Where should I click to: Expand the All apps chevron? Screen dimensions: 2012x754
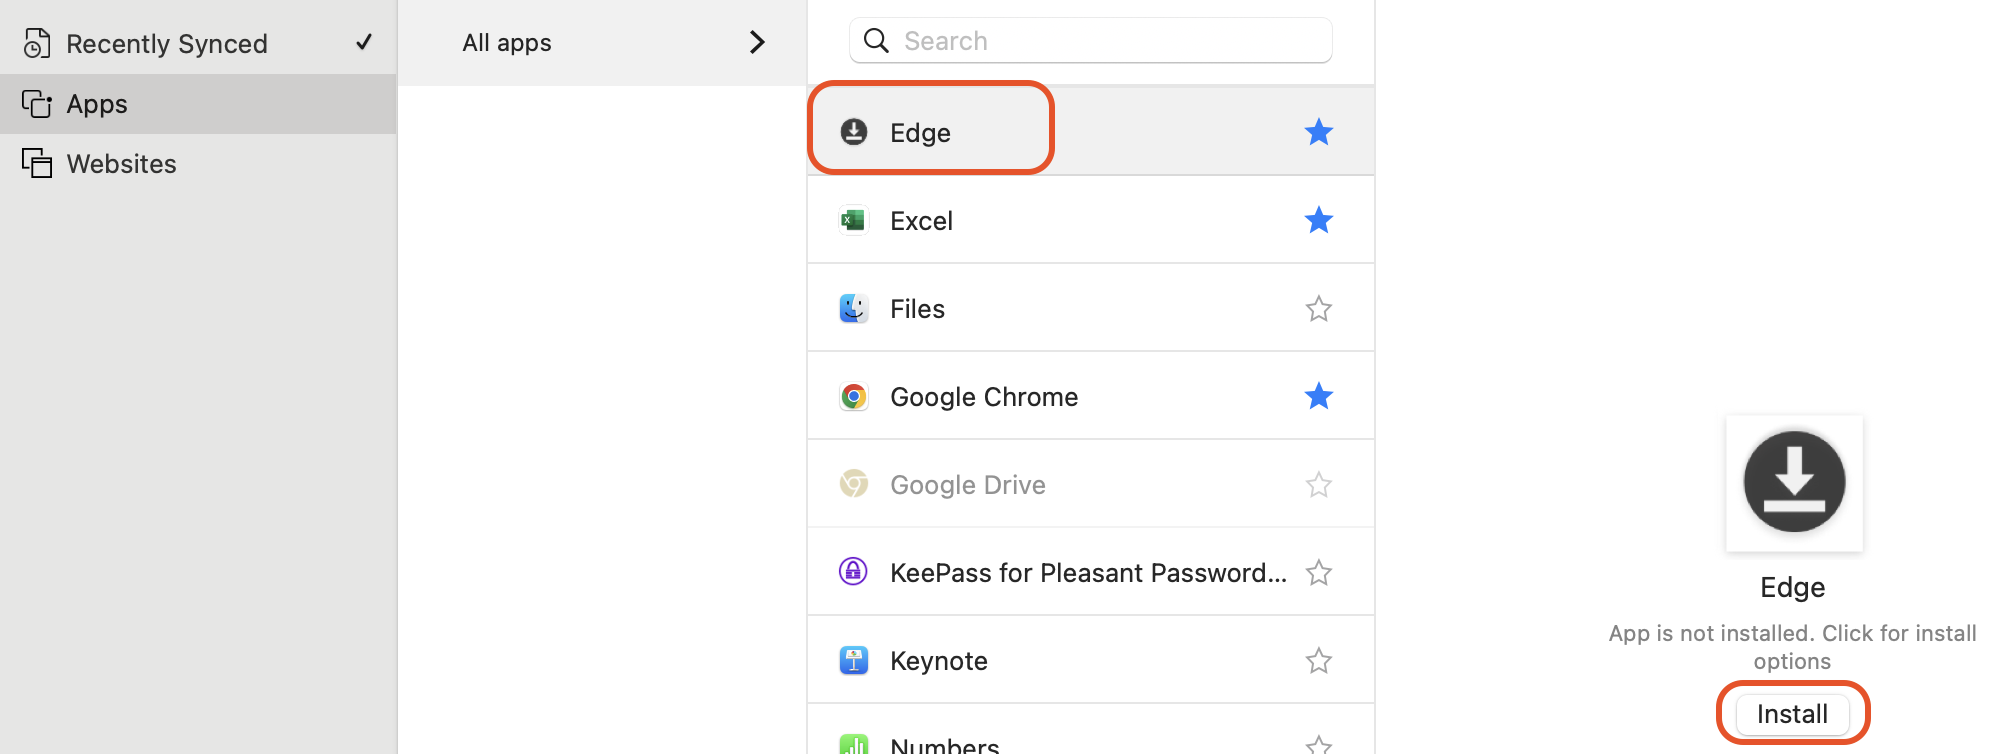tap(757, 42)
